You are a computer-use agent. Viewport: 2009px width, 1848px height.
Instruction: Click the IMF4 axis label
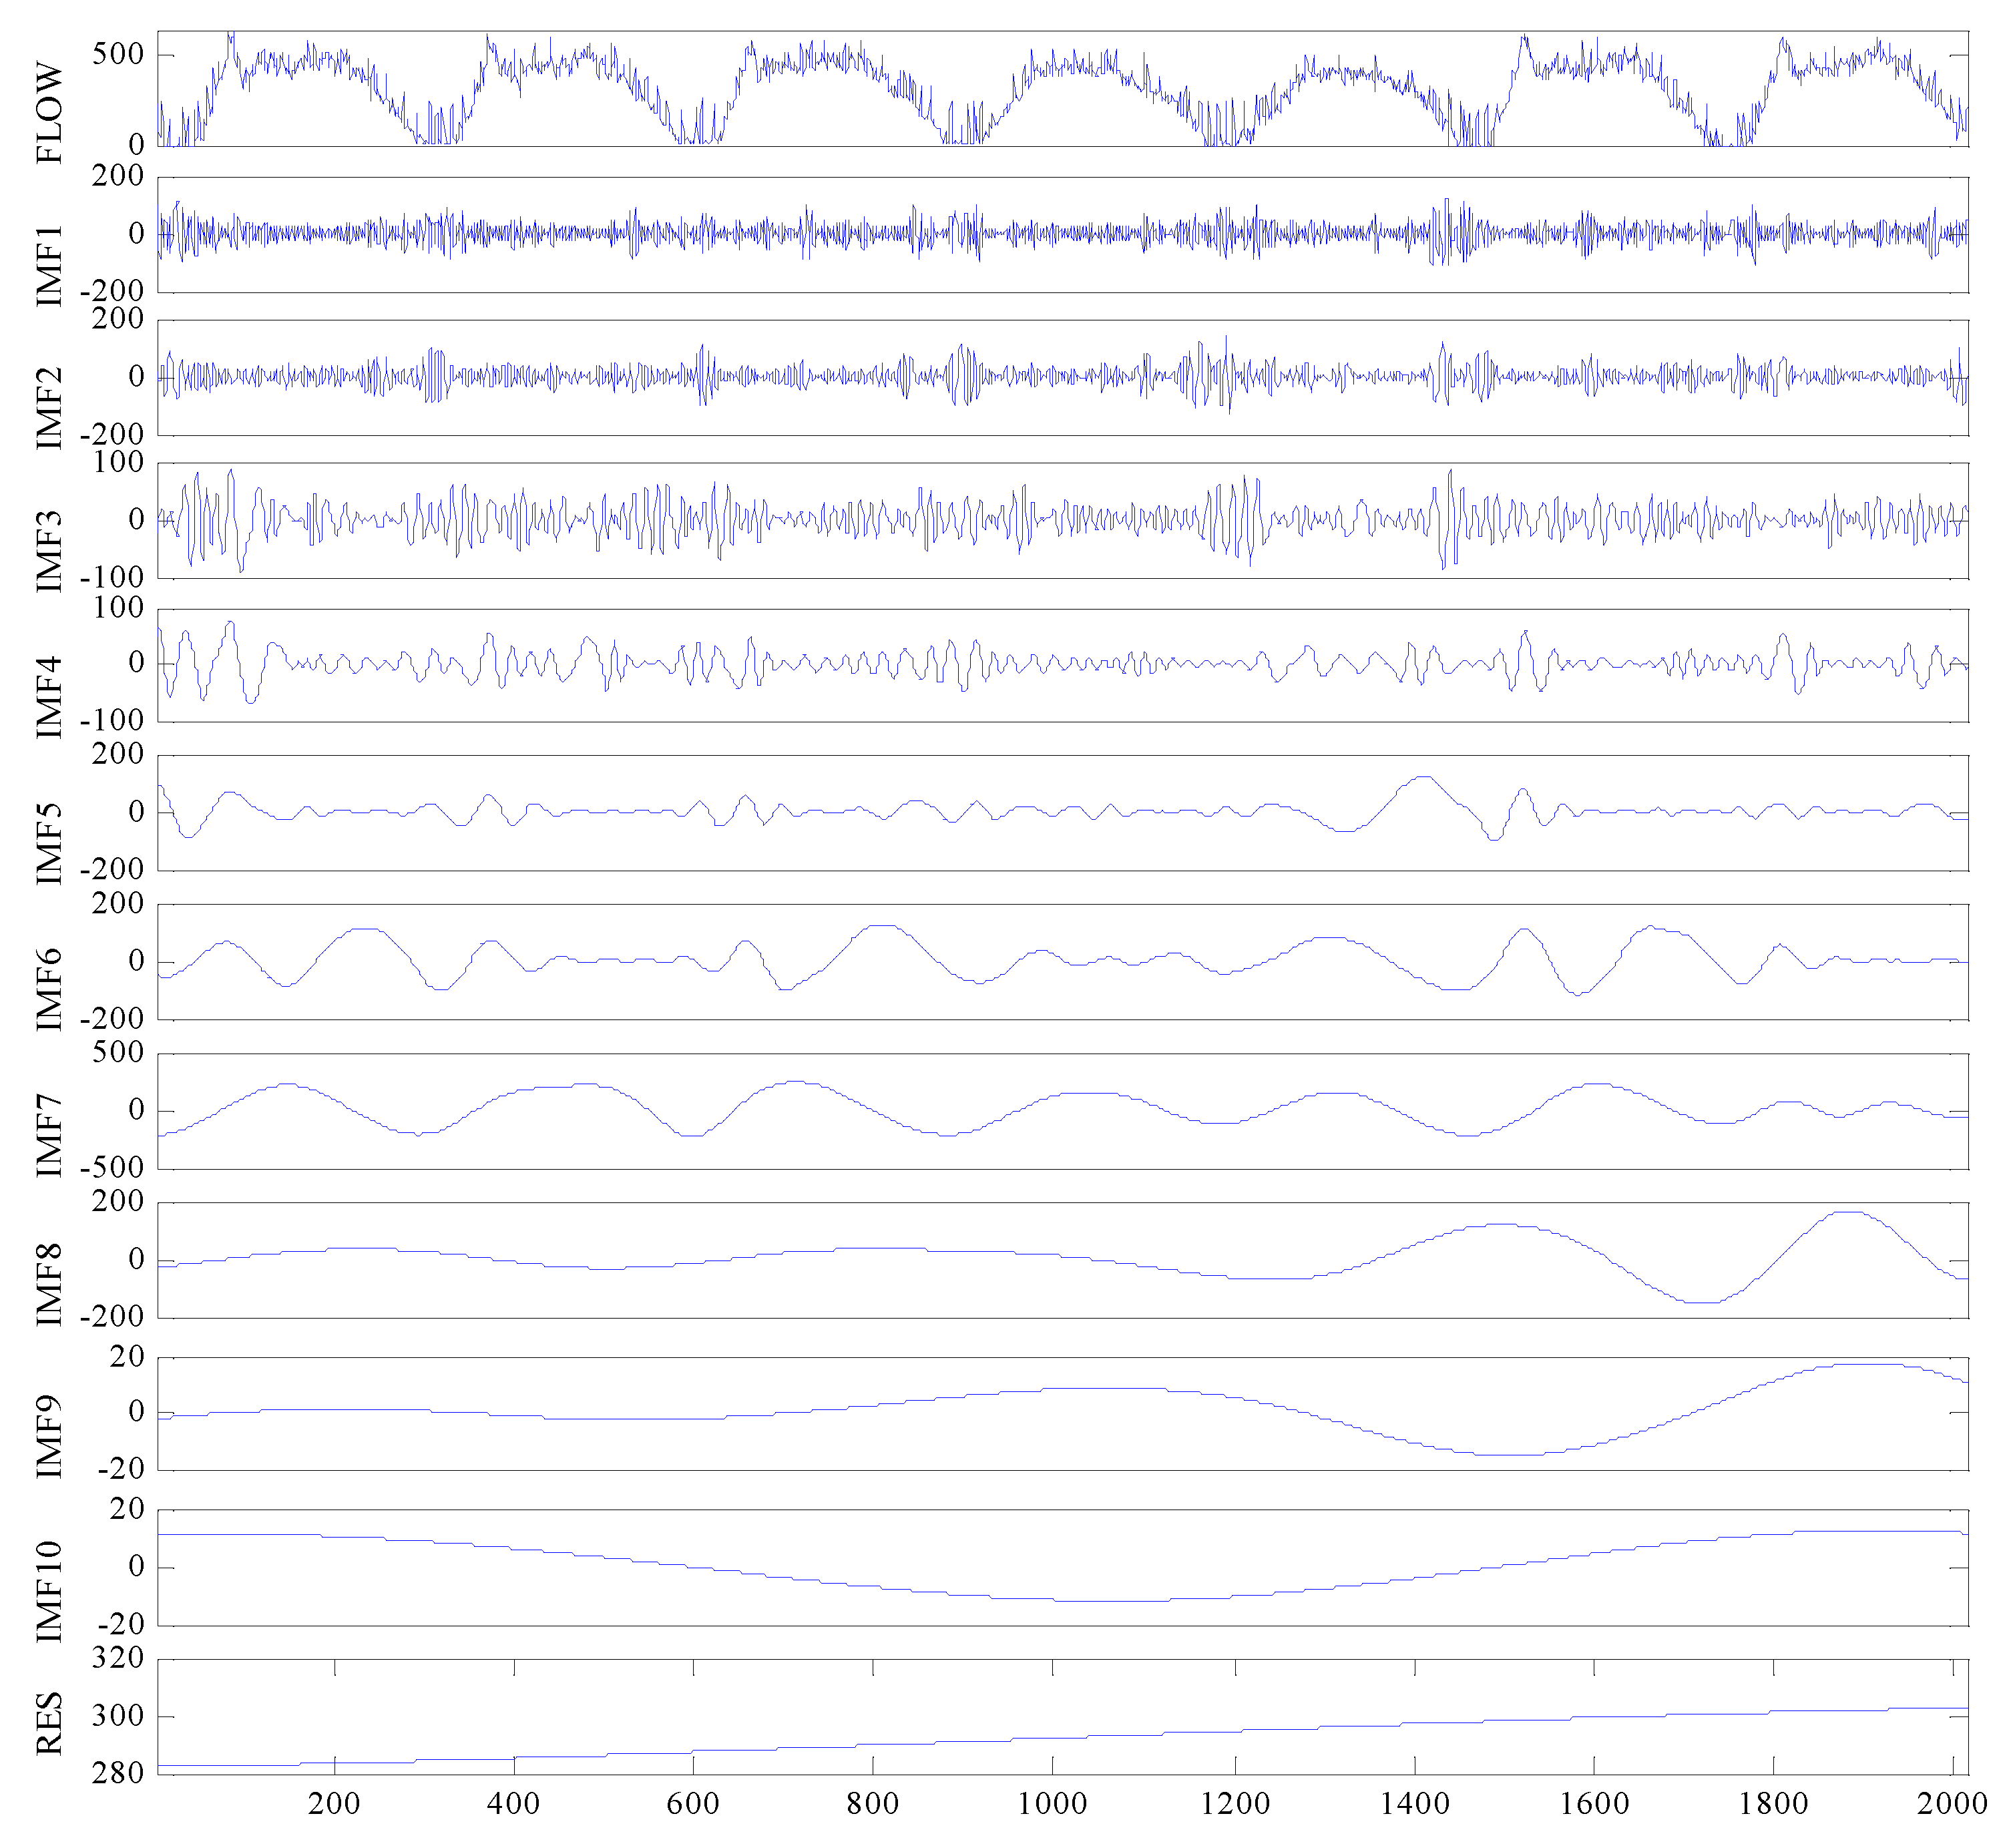(x=48, y=697)
